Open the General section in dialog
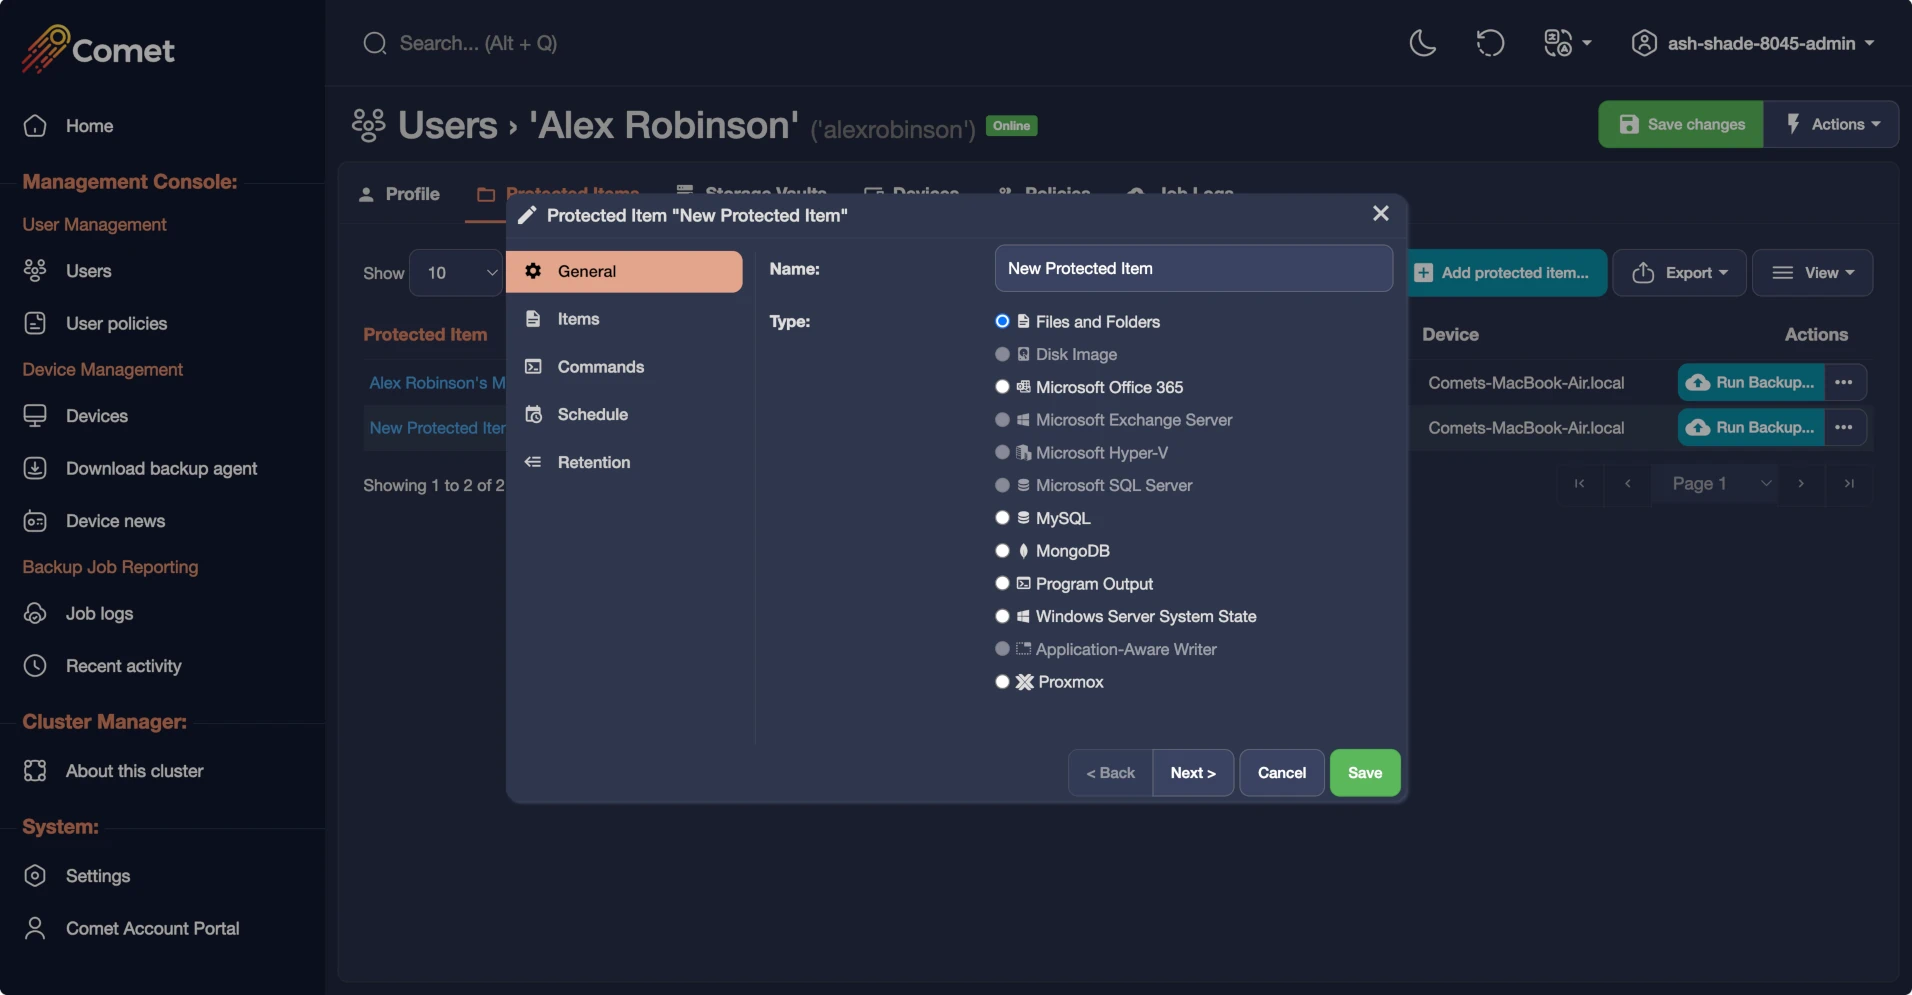Image resolution: width=1912 pixels, height=995 pixels. pos(624,271)
